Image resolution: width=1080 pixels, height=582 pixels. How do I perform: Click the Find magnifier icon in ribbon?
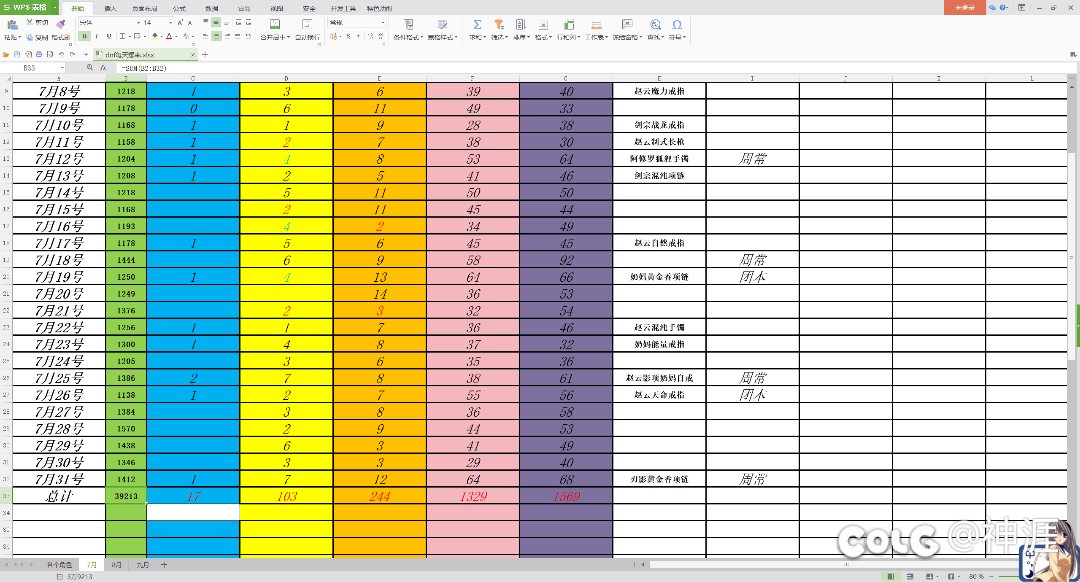pos(655,24)
